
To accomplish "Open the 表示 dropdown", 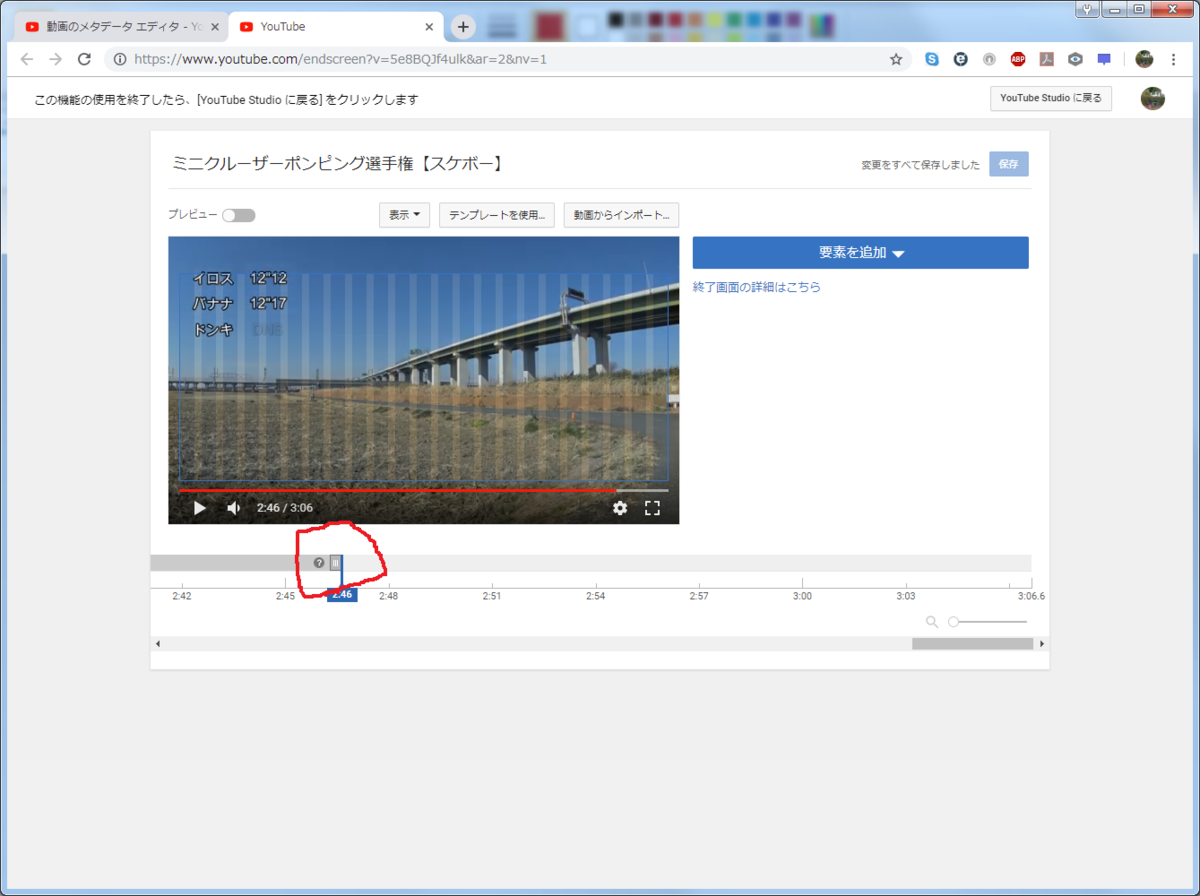I will coord(404,215).
